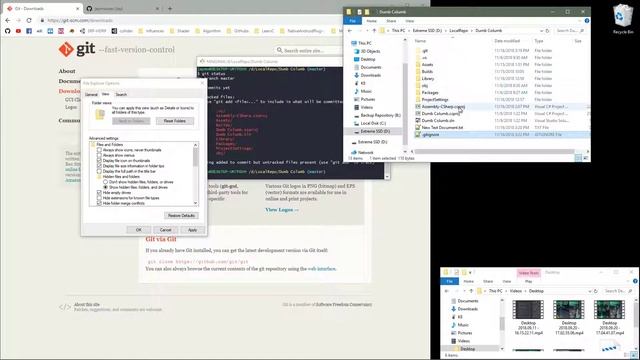This screenshot has height=360, width=640.
Task: Click the 3D Objects icon in Dumb Column explorer
Action: coord(356,51)
